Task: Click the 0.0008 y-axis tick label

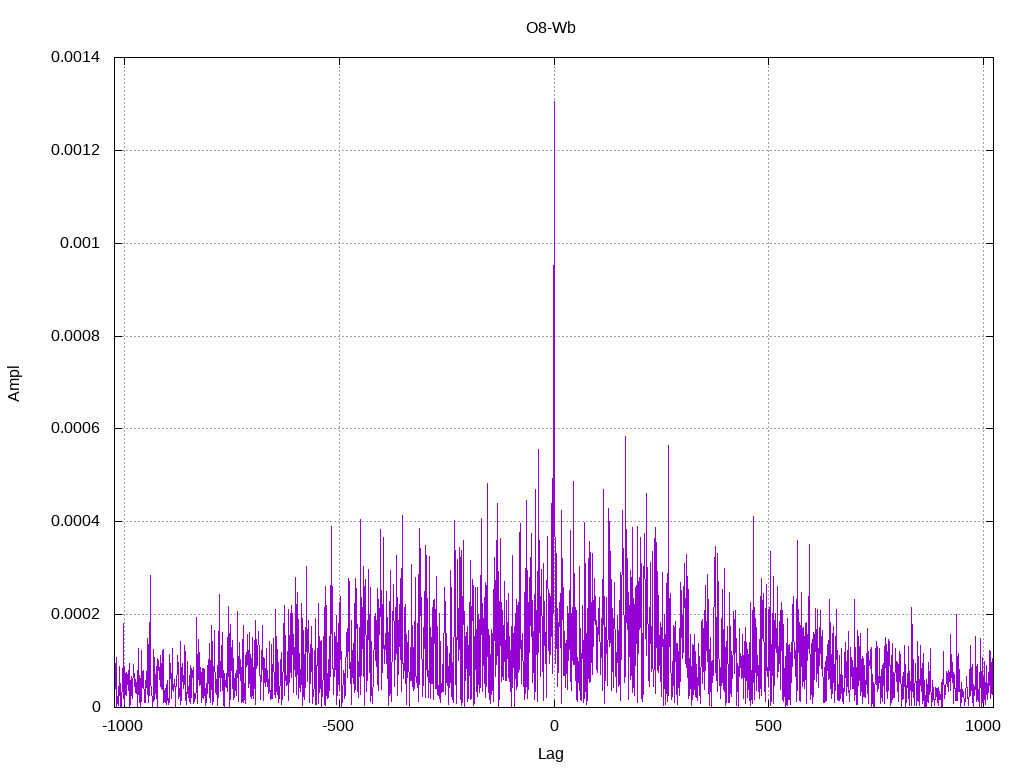Action: [x=76, y=336]
